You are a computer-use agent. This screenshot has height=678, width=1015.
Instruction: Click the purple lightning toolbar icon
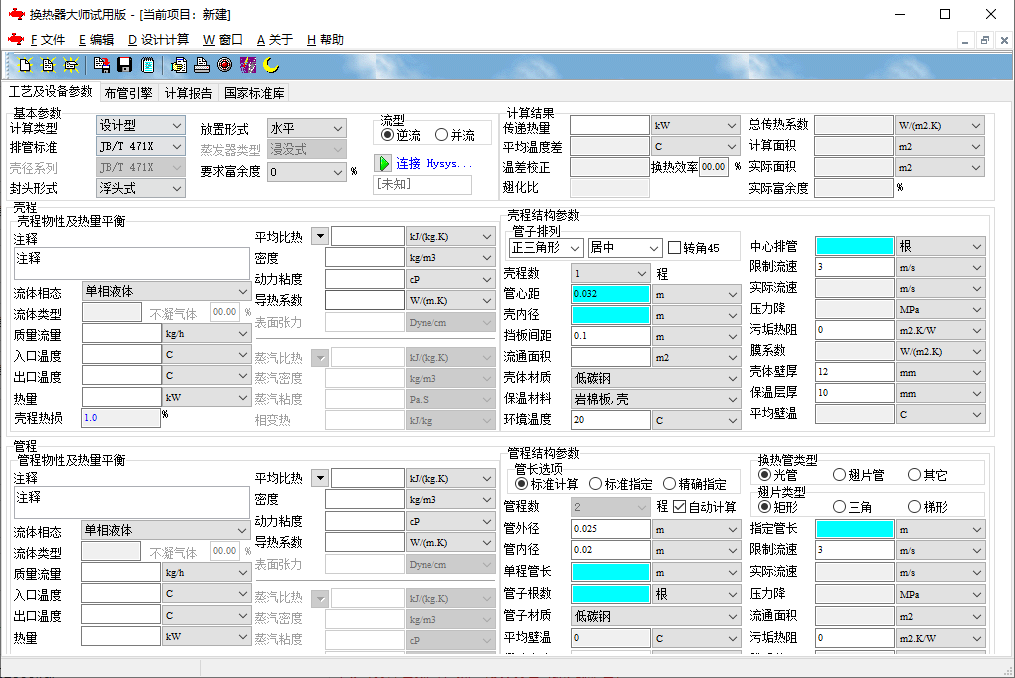point(248,66)
